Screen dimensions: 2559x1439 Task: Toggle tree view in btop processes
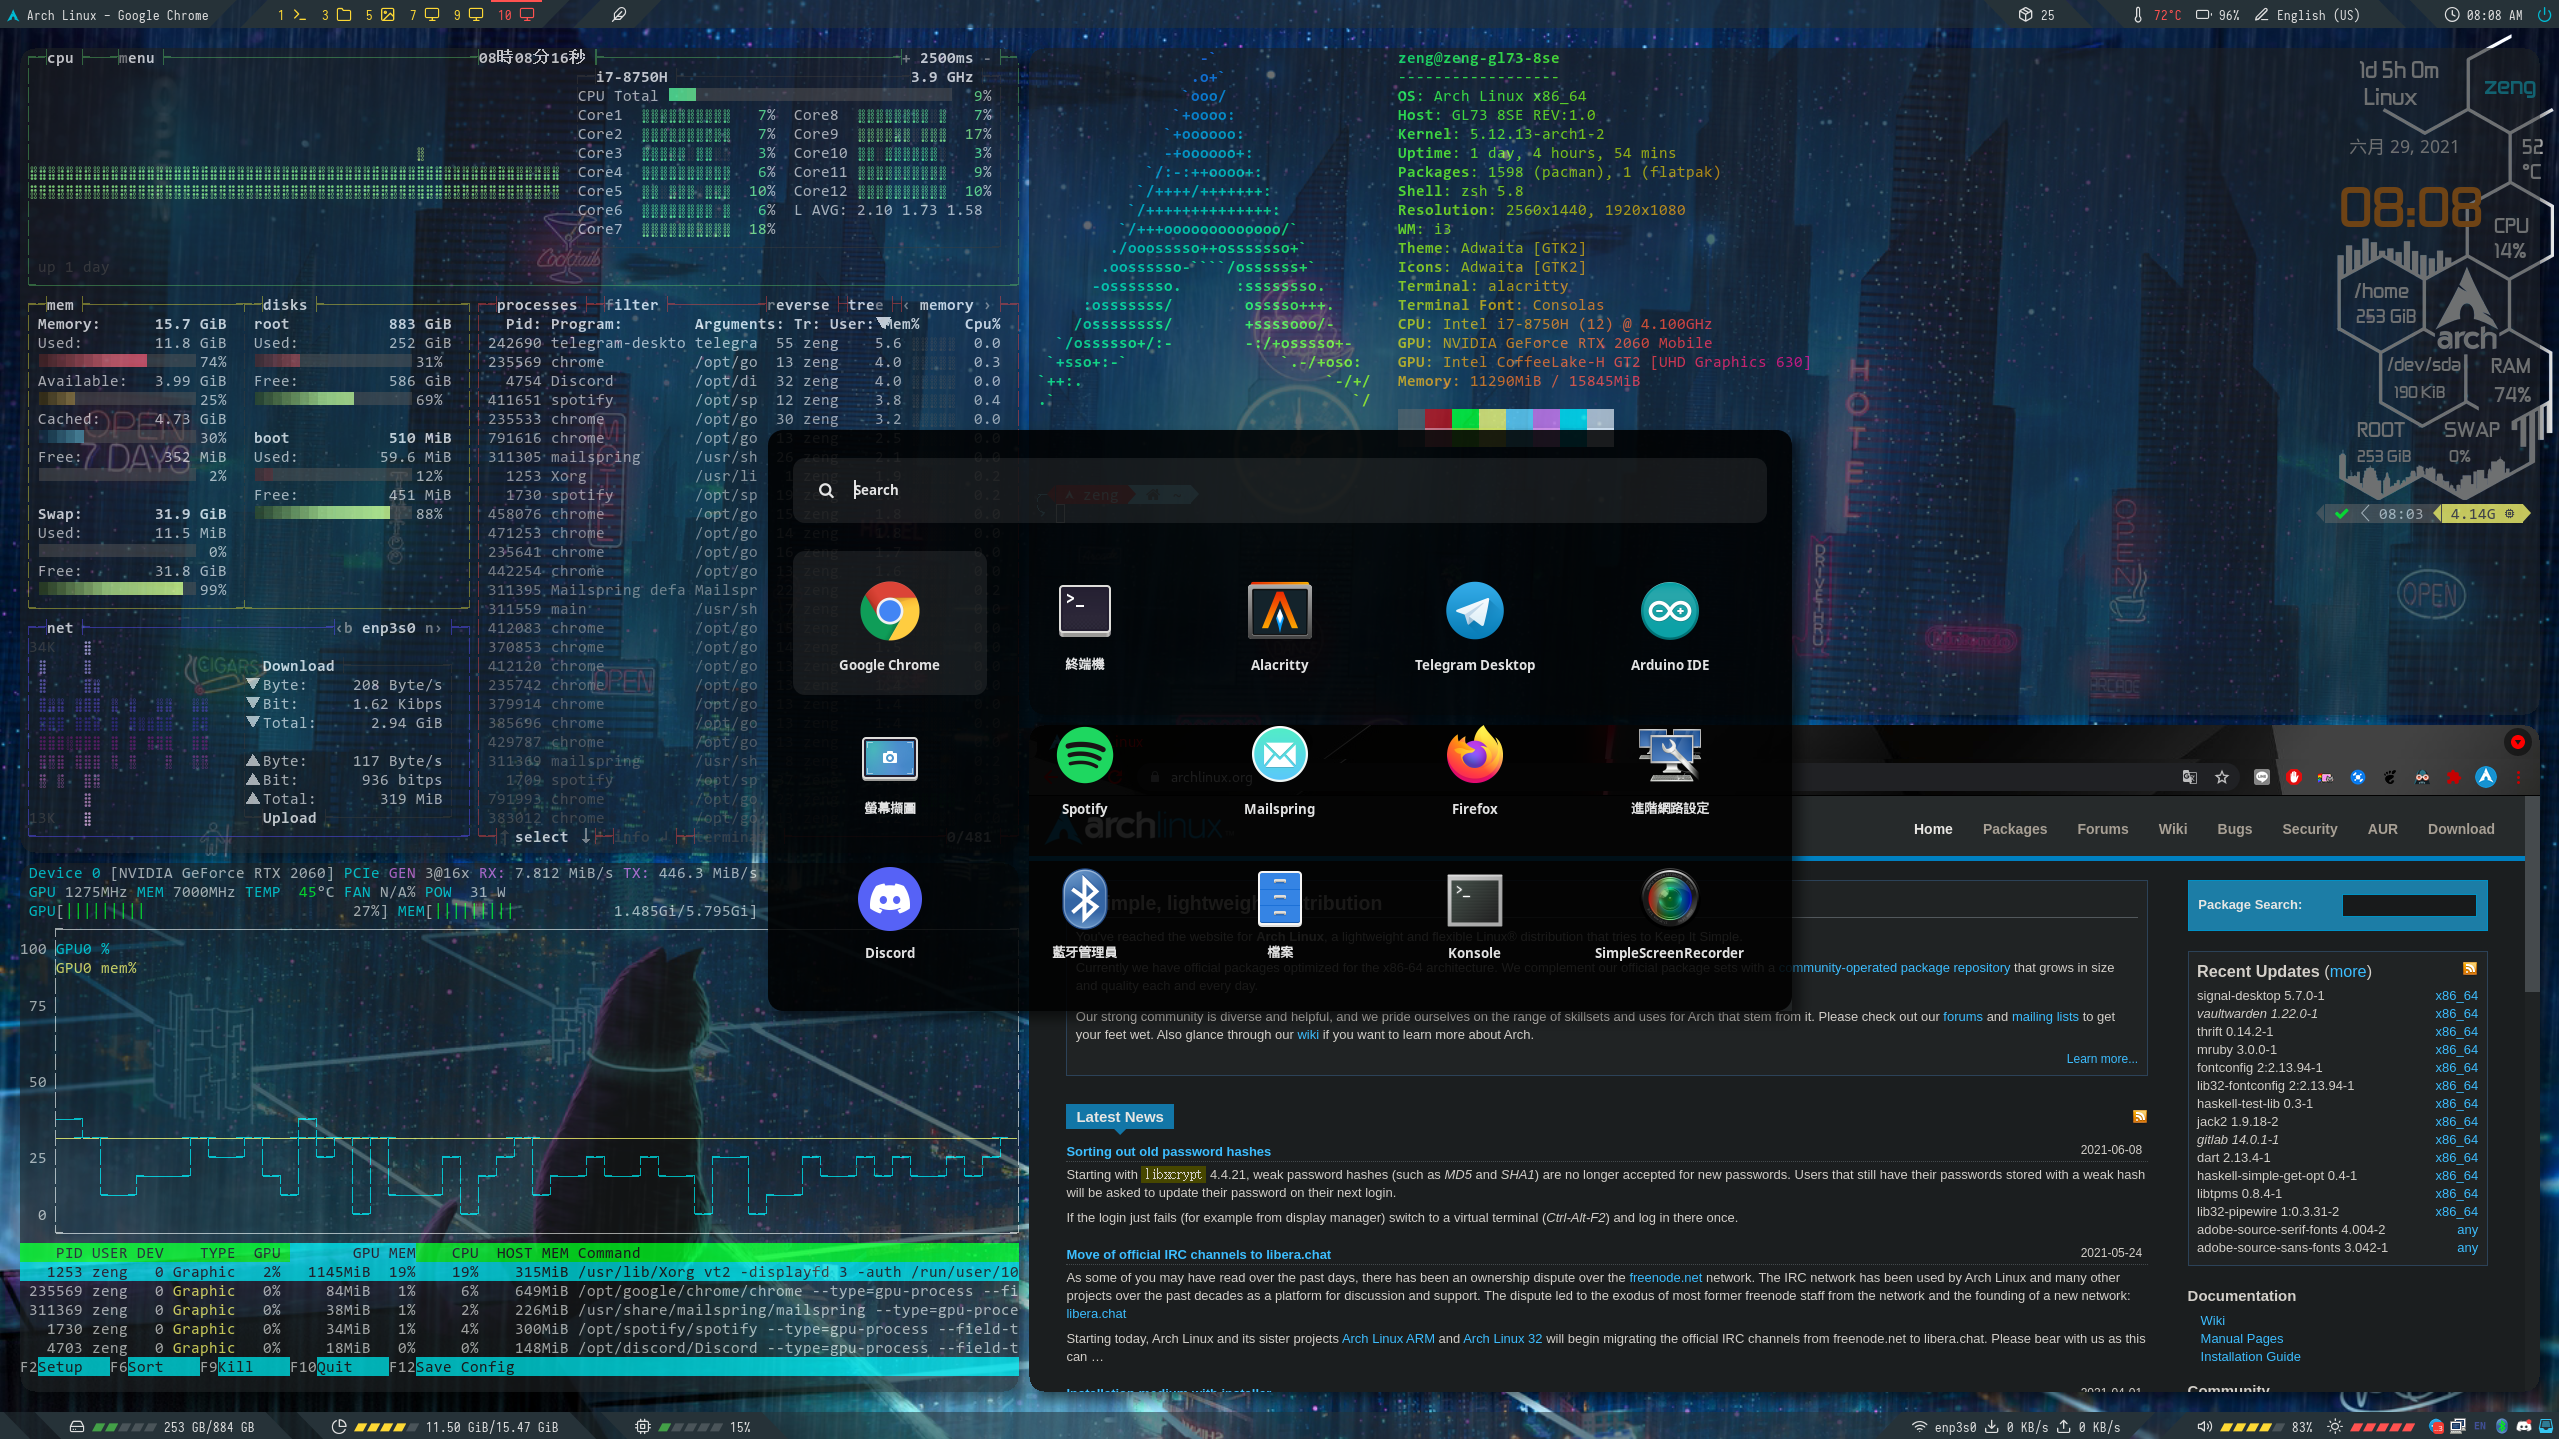click(x=864, y=305)
